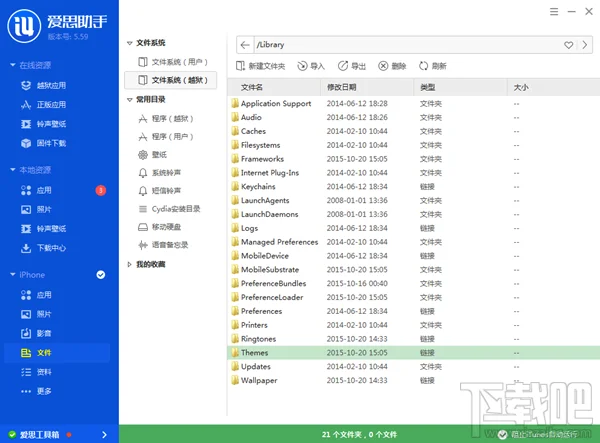The width and height of the screenshot is (600, 443).
Task: Collapse the iPhone section
Action: click(13, 274)
